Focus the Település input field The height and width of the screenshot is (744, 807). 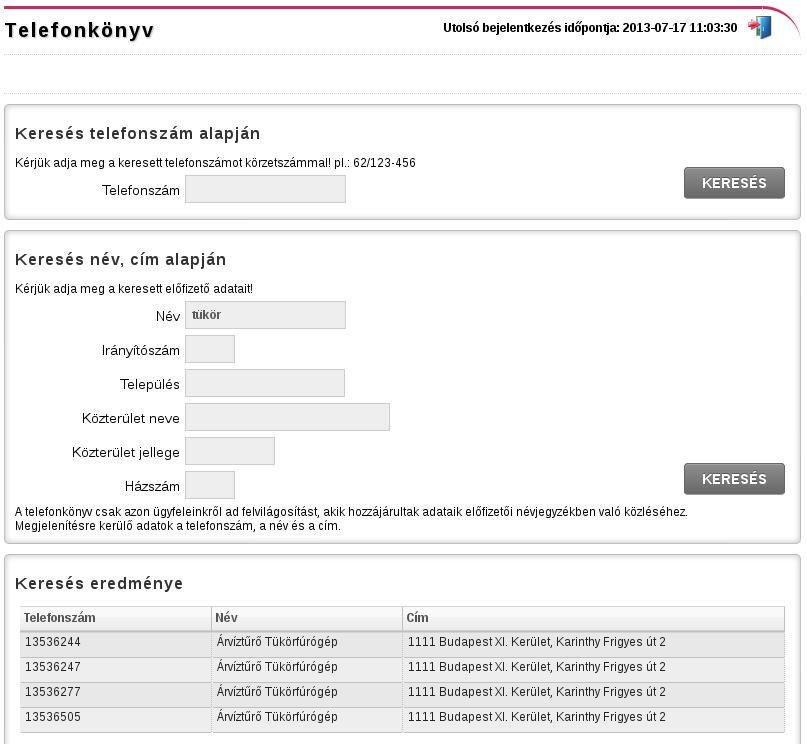265,383
